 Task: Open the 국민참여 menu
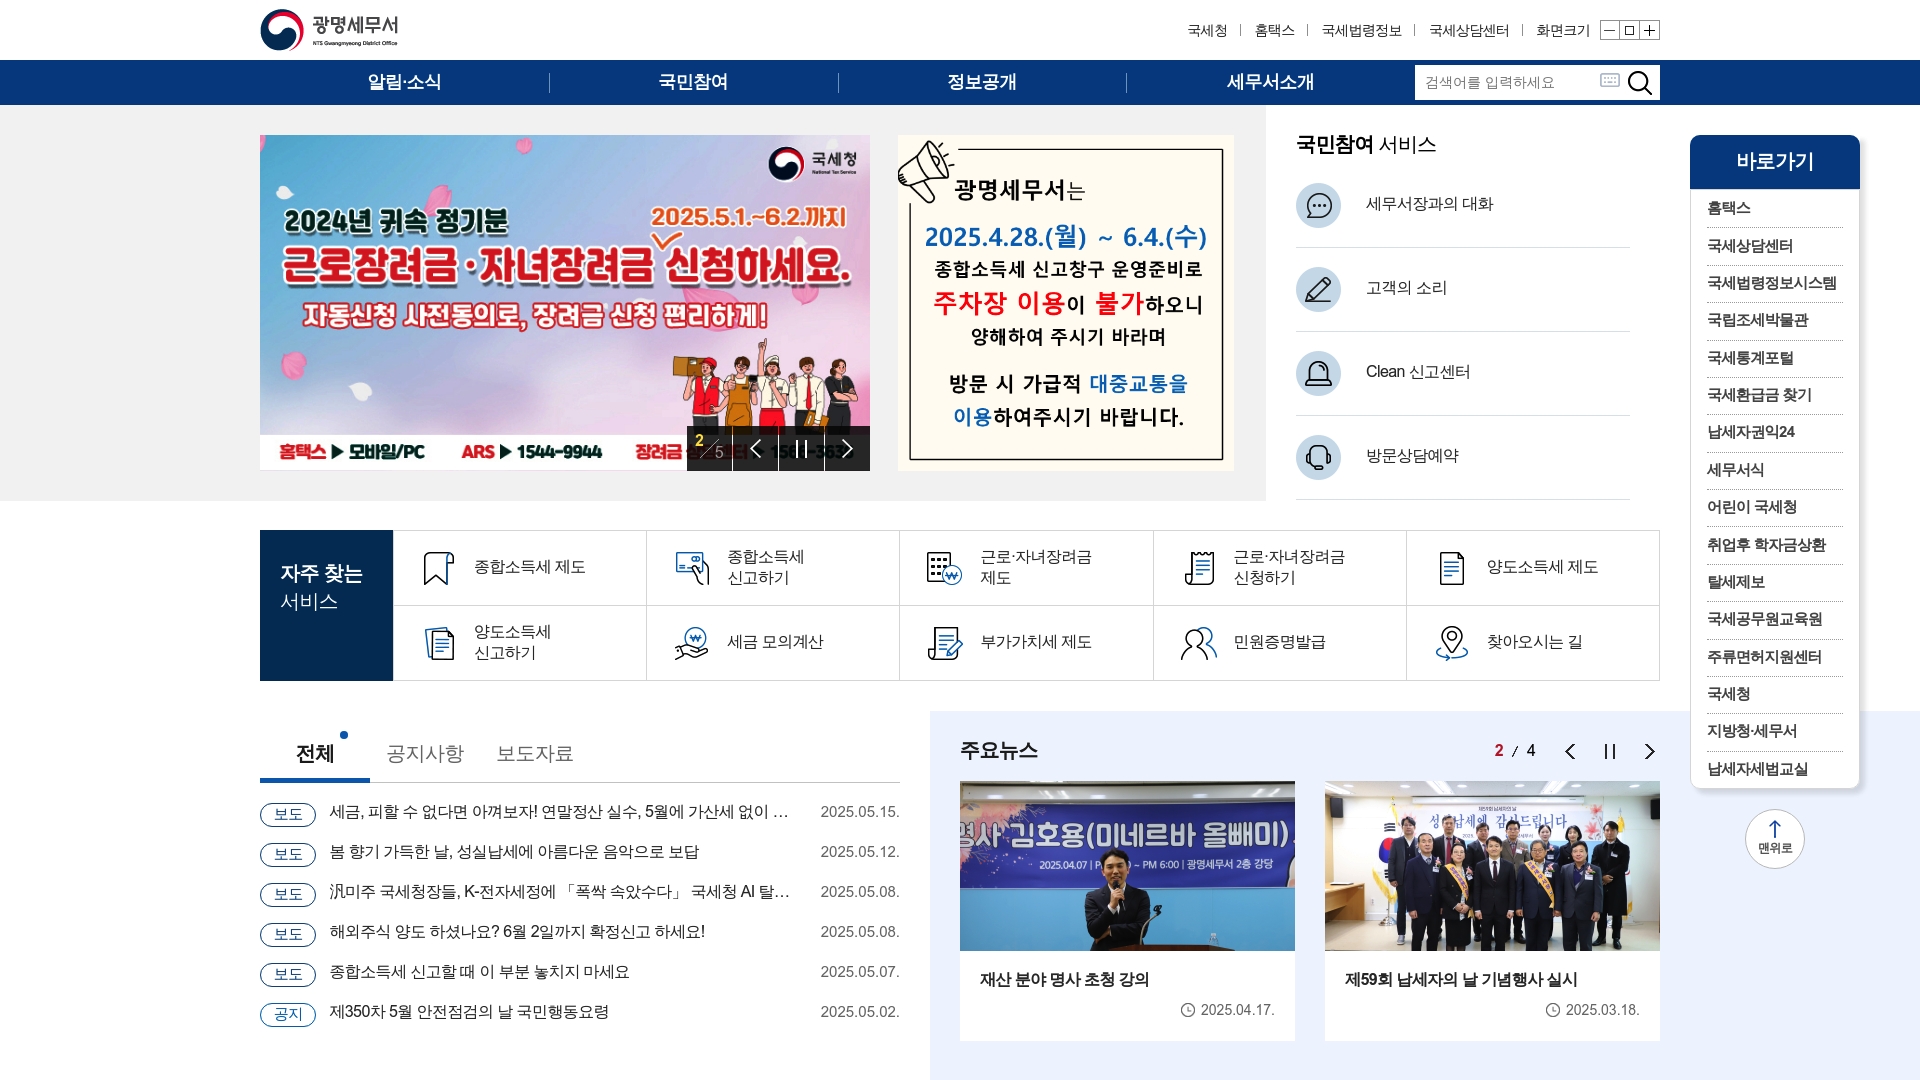(x=693, y=82)
